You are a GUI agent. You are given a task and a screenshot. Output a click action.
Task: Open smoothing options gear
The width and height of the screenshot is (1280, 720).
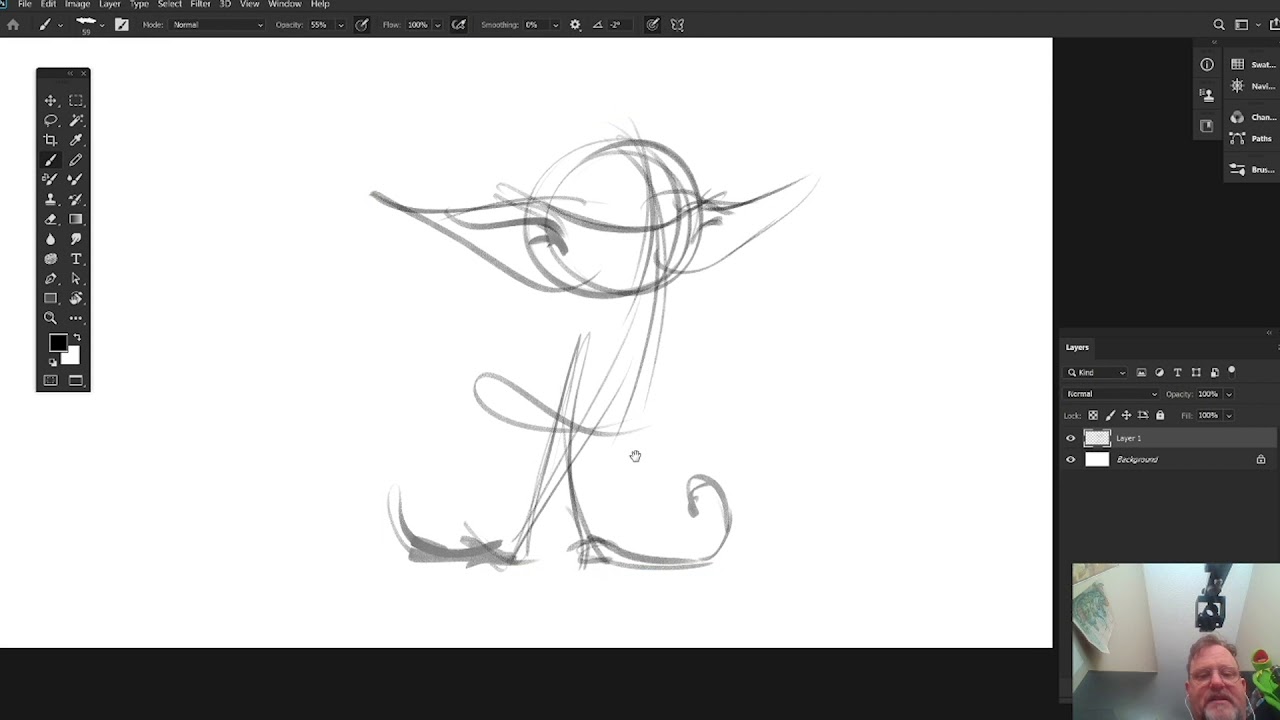click(575, 25)
